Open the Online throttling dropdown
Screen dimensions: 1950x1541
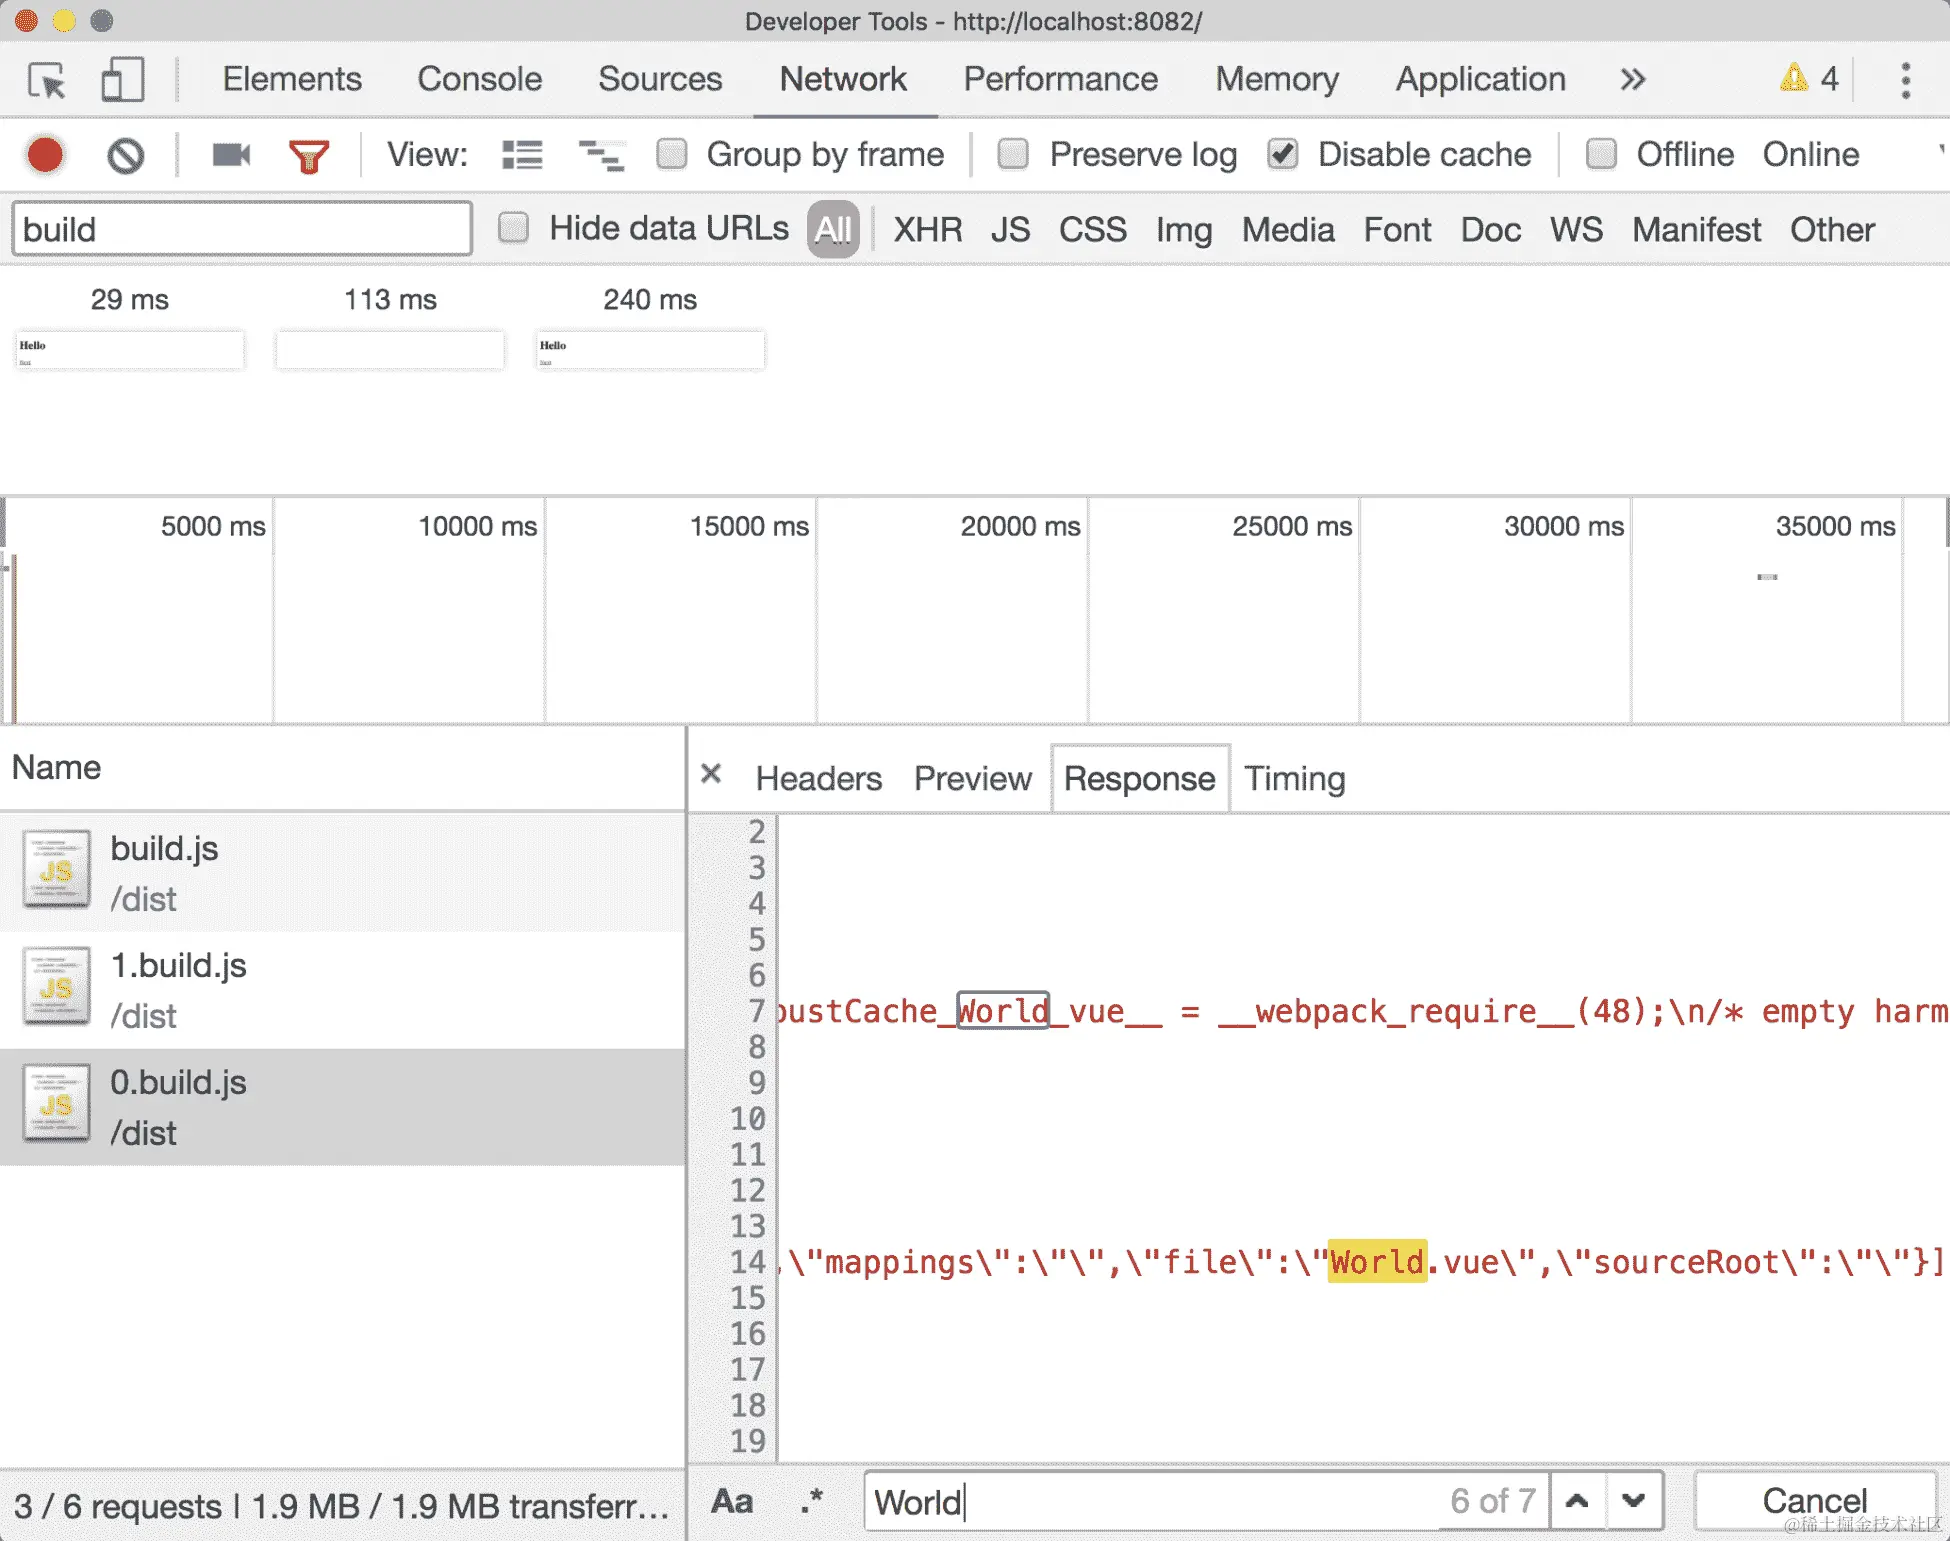(1810, 154)
